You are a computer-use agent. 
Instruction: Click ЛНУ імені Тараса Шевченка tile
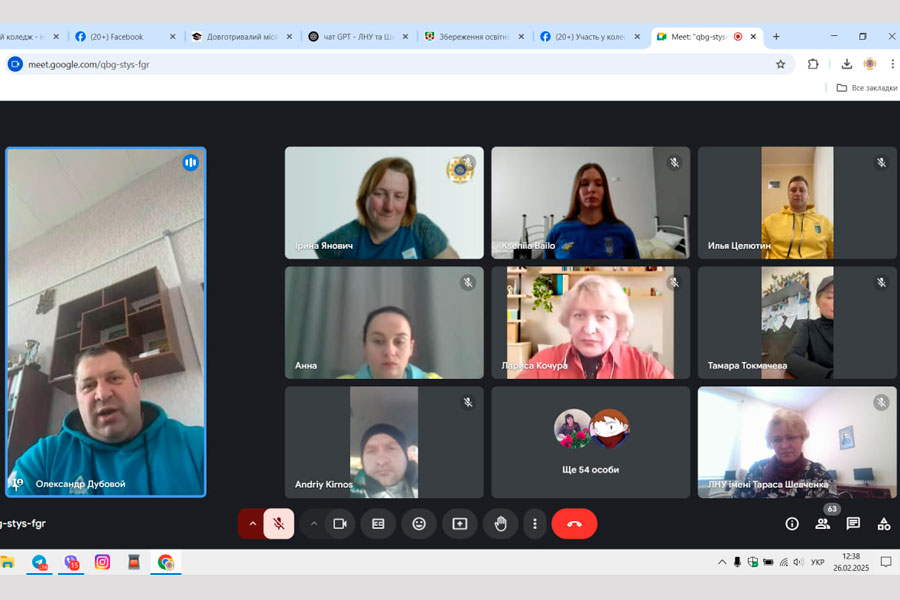797,442
